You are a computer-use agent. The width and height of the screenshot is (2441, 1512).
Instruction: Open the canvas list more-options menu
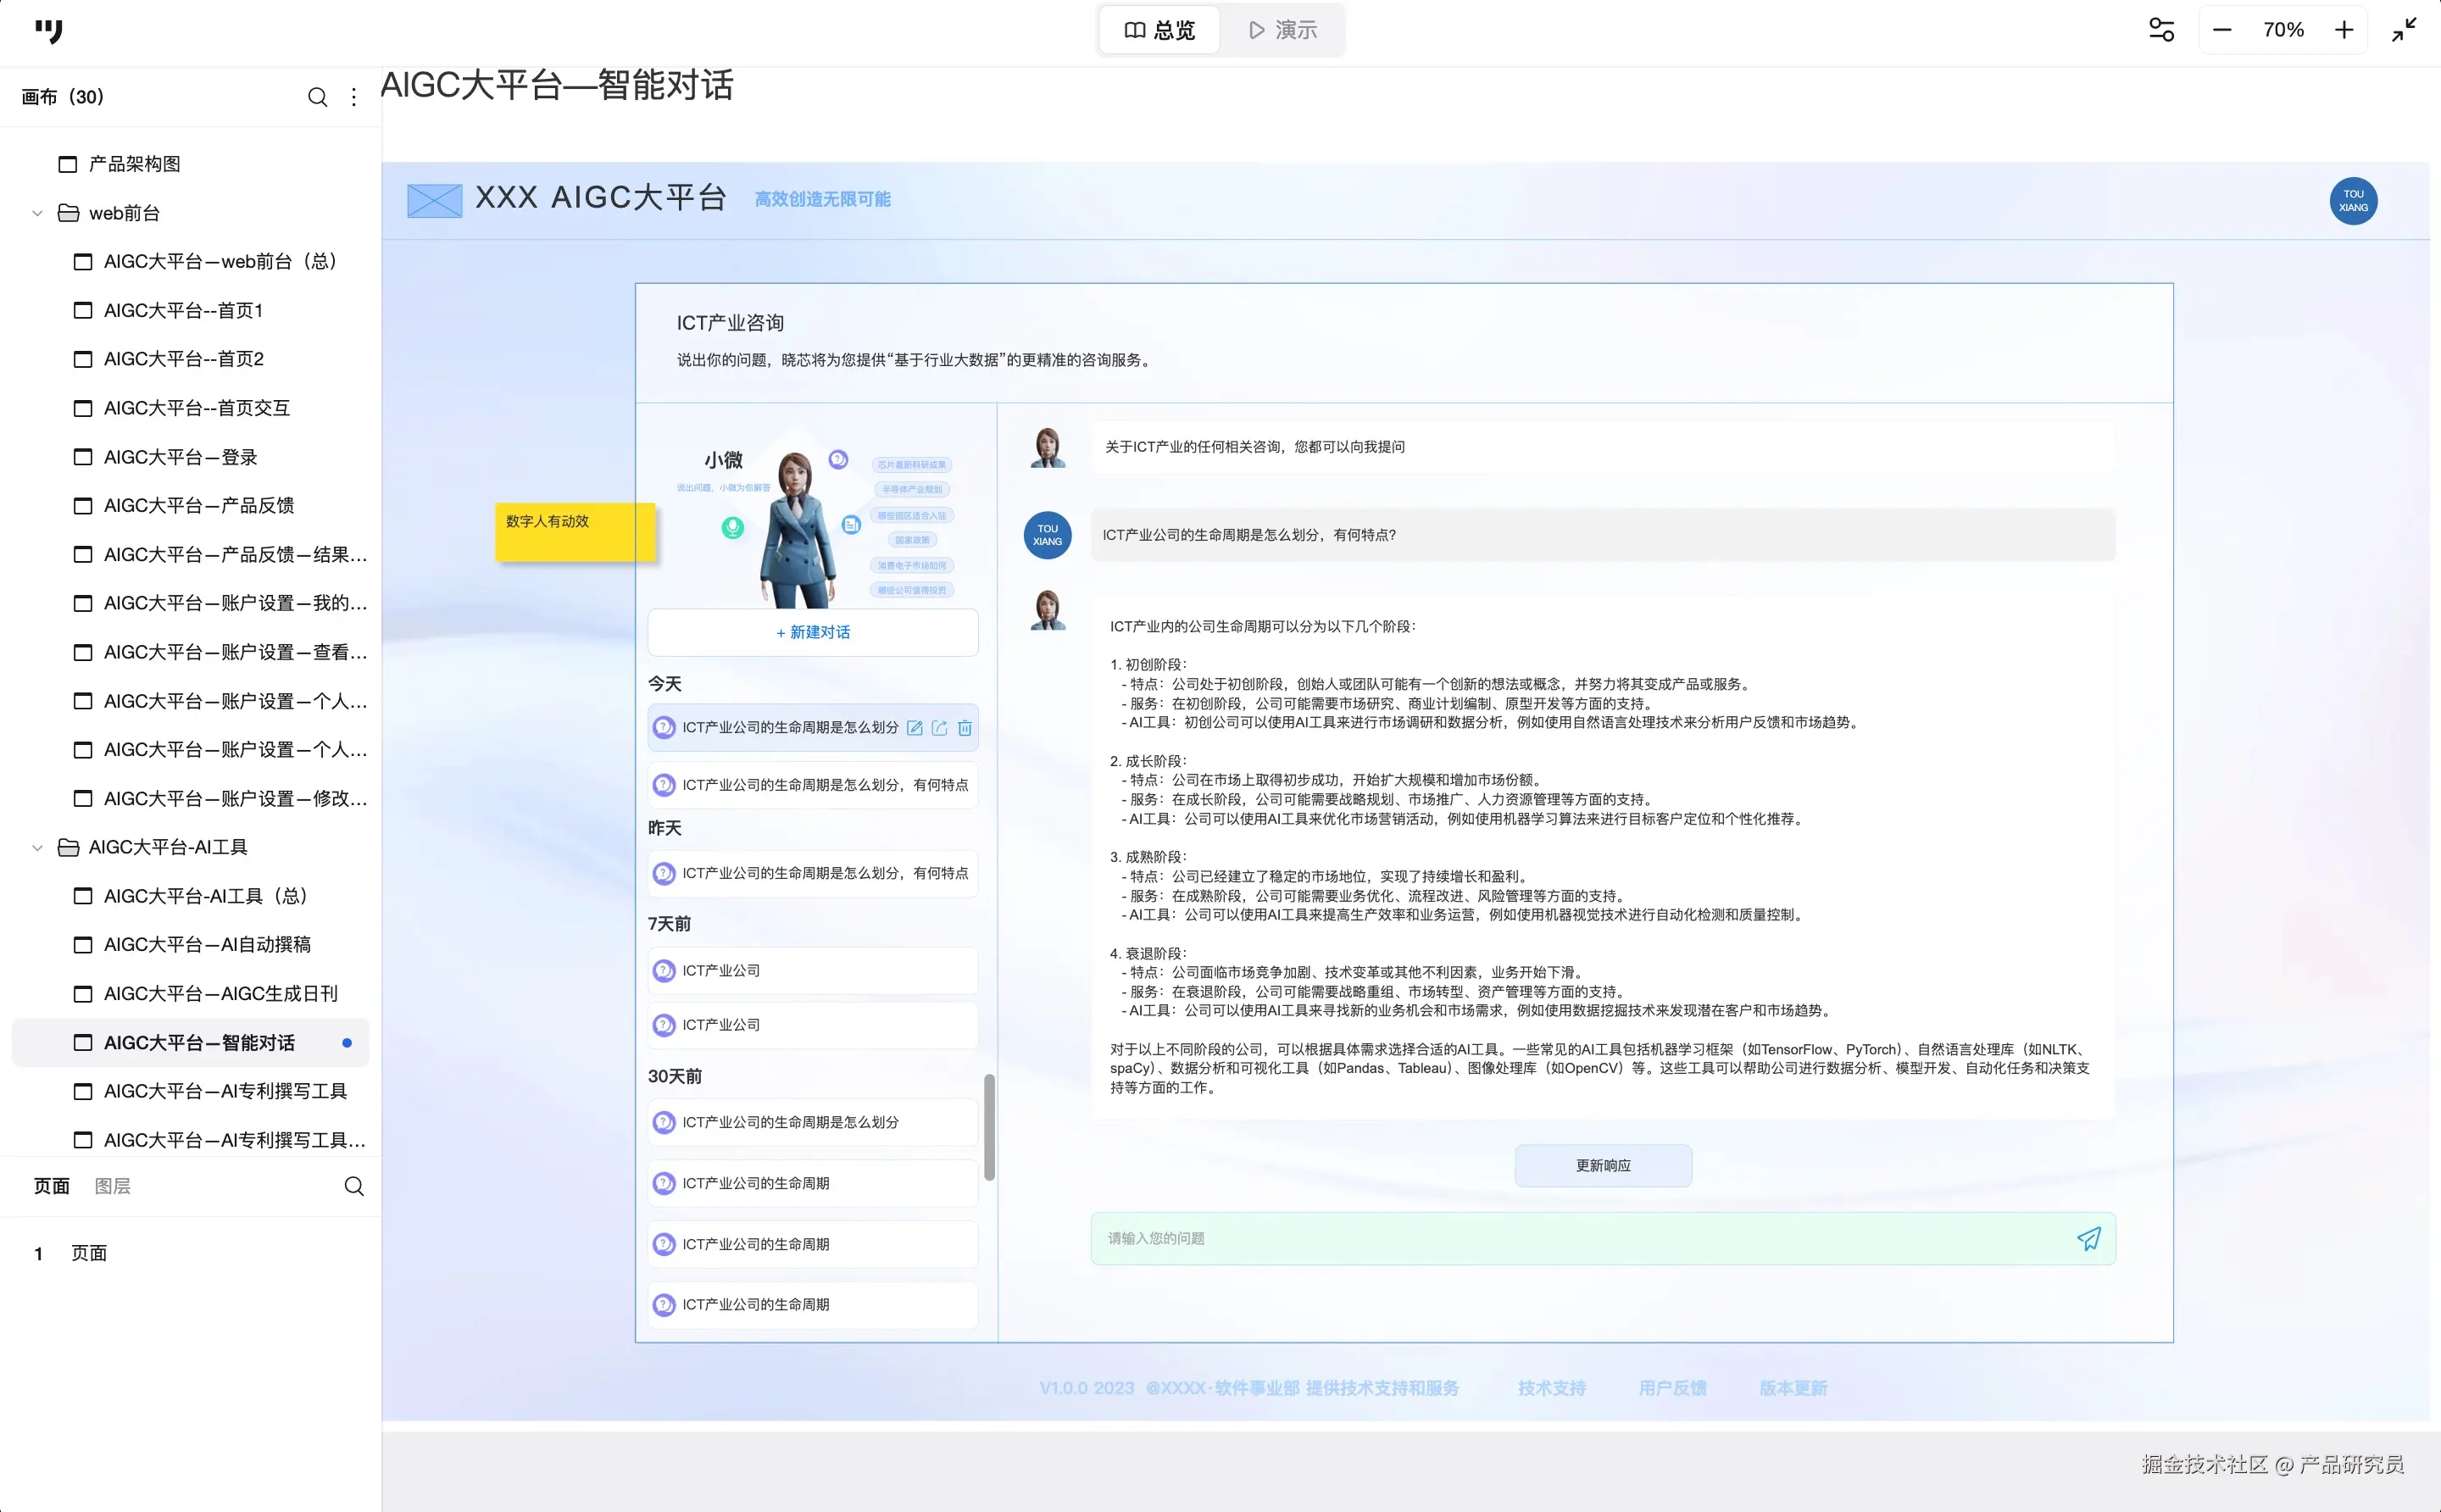(354, 97)
